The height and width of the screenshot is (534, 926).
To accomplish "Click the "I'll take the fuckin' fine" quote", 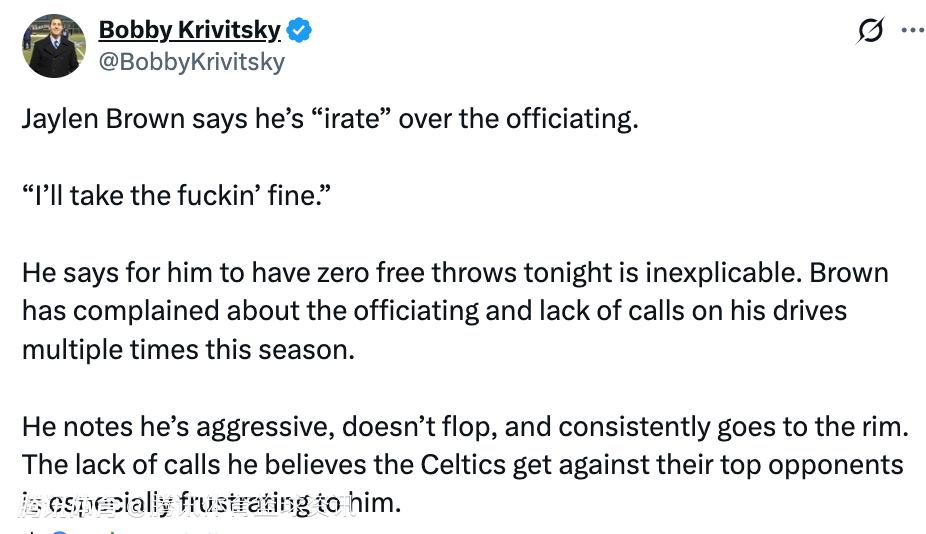I will tap(176, 196).
